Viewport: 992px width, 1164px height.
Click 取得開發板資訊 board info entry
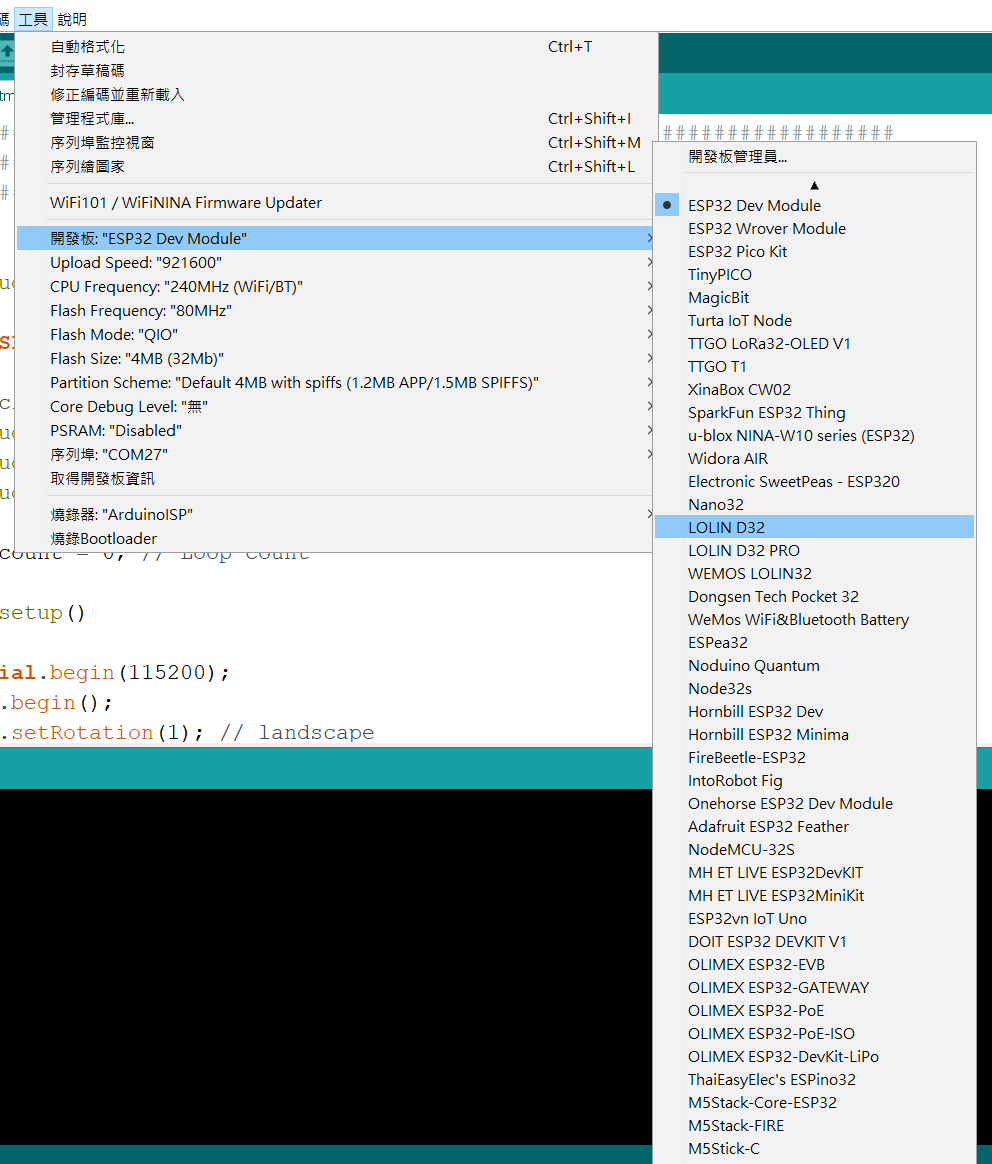tap(336, 479)
